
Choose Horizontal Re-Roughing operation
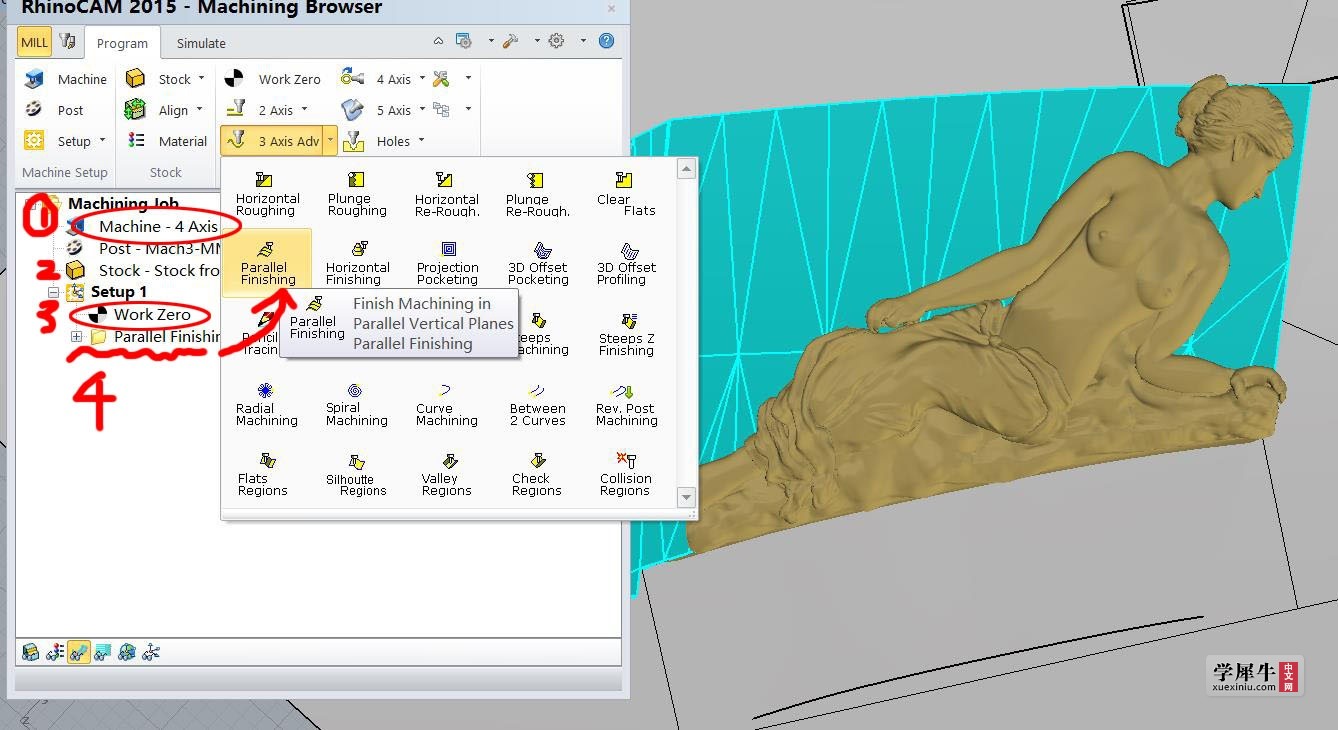point(446,194)
